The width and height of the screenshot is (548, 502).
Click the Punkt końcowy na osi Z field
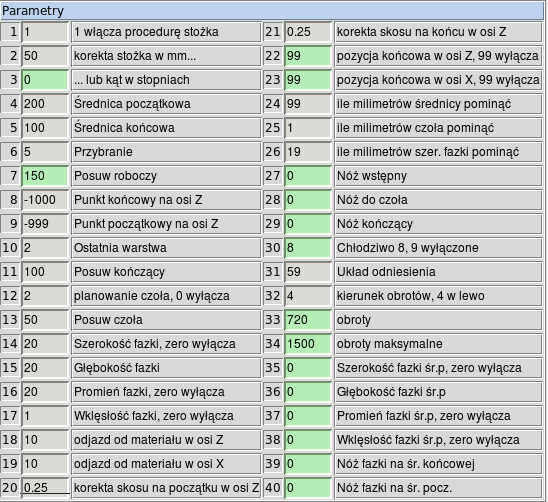click(x=45, y=200)
